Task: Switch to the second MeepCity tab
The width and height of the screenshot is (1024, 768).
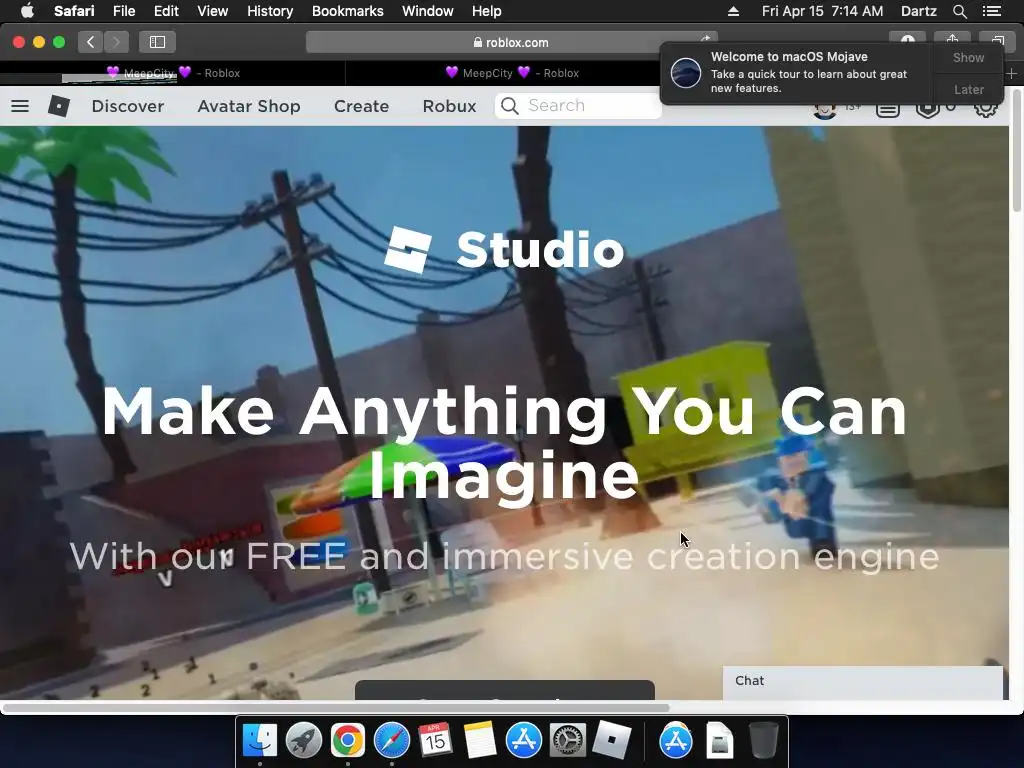Action: click(x=512, y=73)
